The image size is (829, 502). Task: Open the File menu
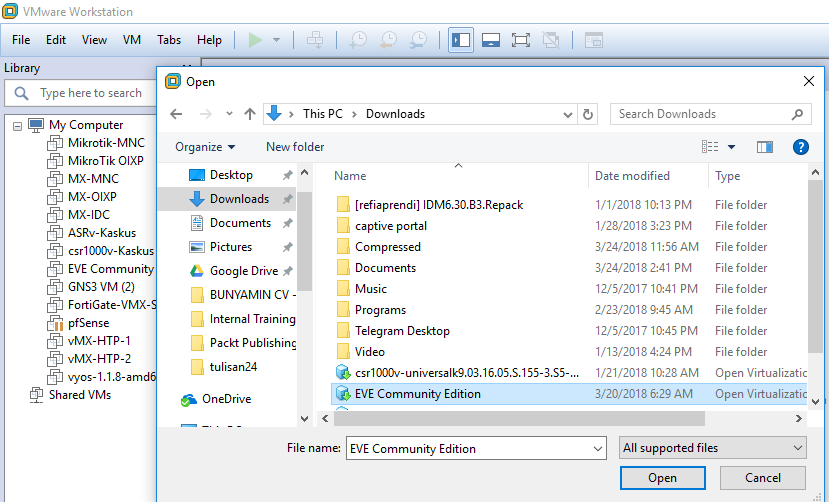click(21, 40)
